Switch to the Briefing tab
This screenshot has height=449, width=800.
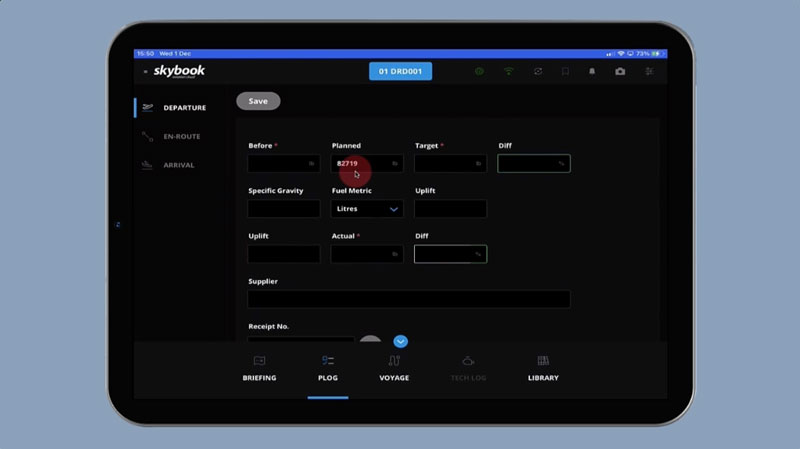point(259,368)
